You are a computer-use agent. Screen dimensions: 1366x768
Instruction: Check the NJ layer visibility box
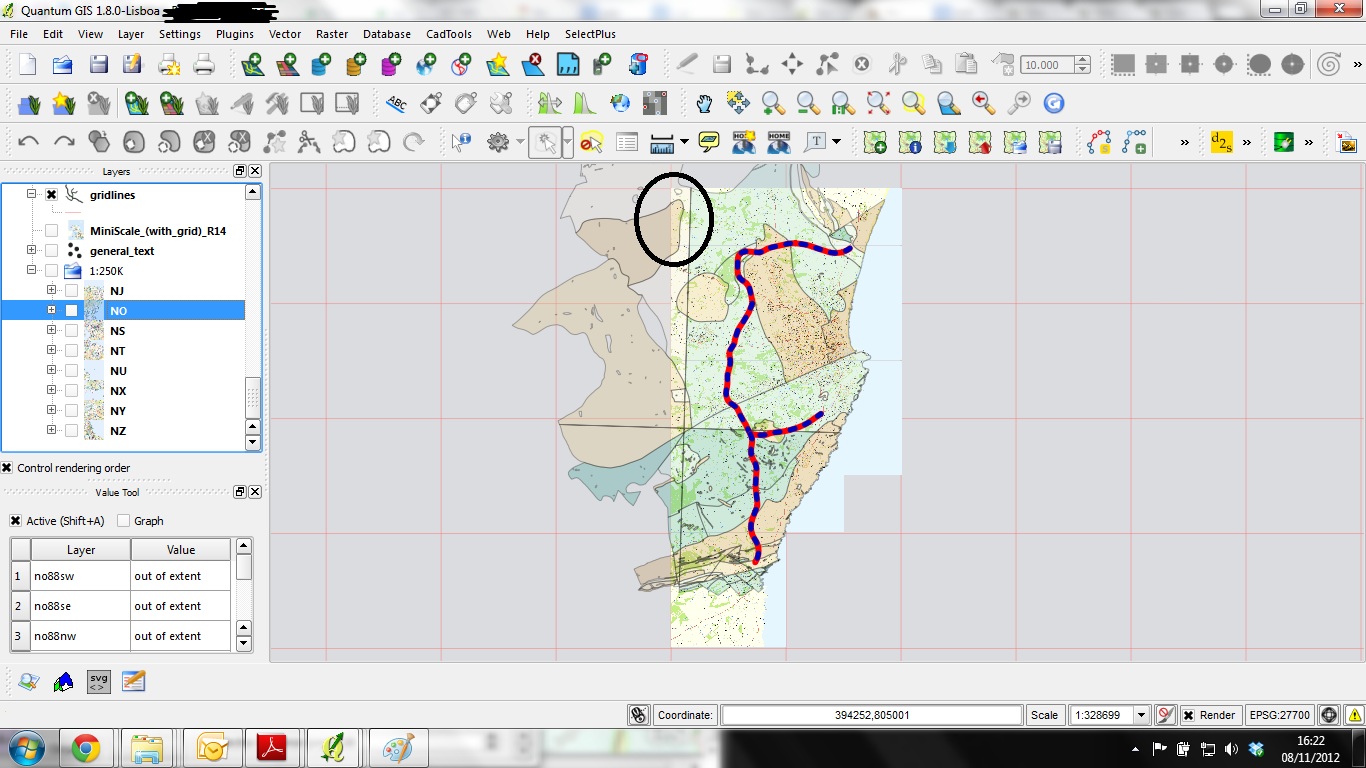(x=71, y=291)
